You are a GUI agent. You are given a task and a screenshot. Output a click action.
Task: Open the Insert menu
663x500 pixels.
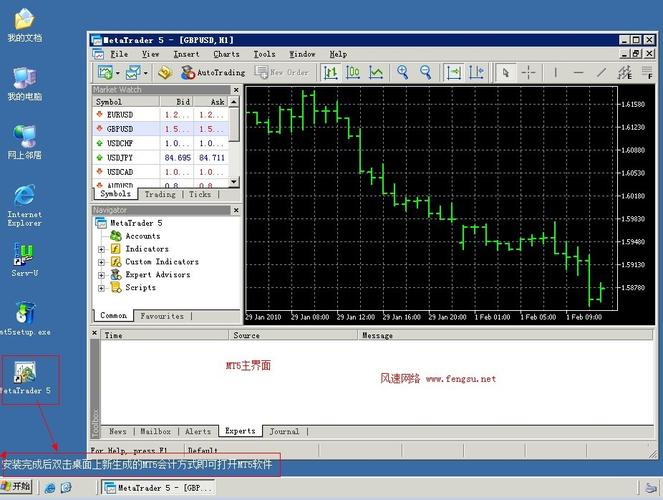tap(186, 54)
